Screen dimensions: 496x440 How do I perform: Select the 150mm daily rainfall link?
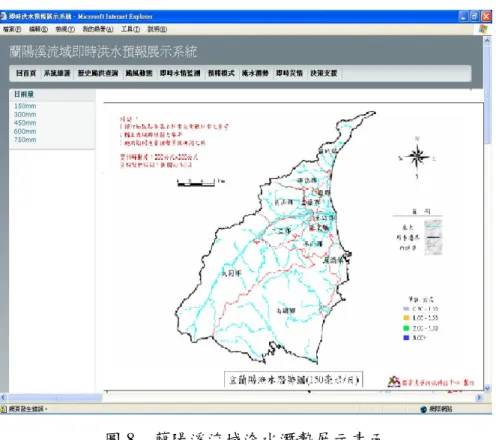(x=25, y=106)
